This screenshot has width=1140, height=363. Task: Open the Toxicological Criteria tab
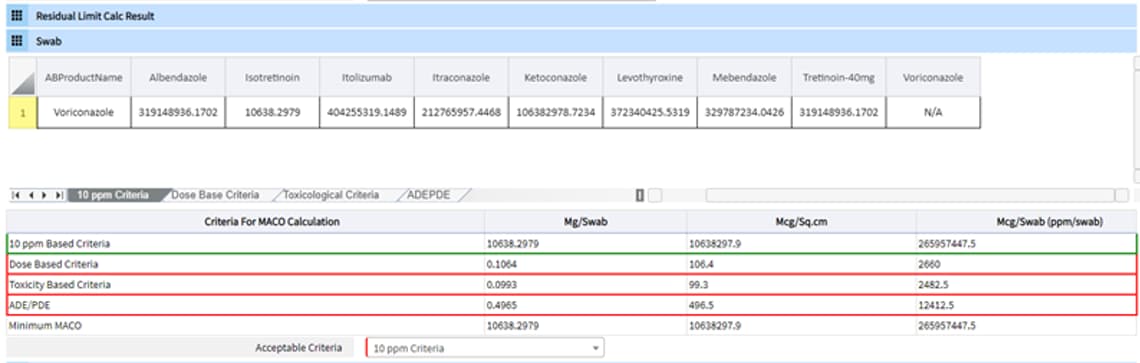tap(332, 195)
